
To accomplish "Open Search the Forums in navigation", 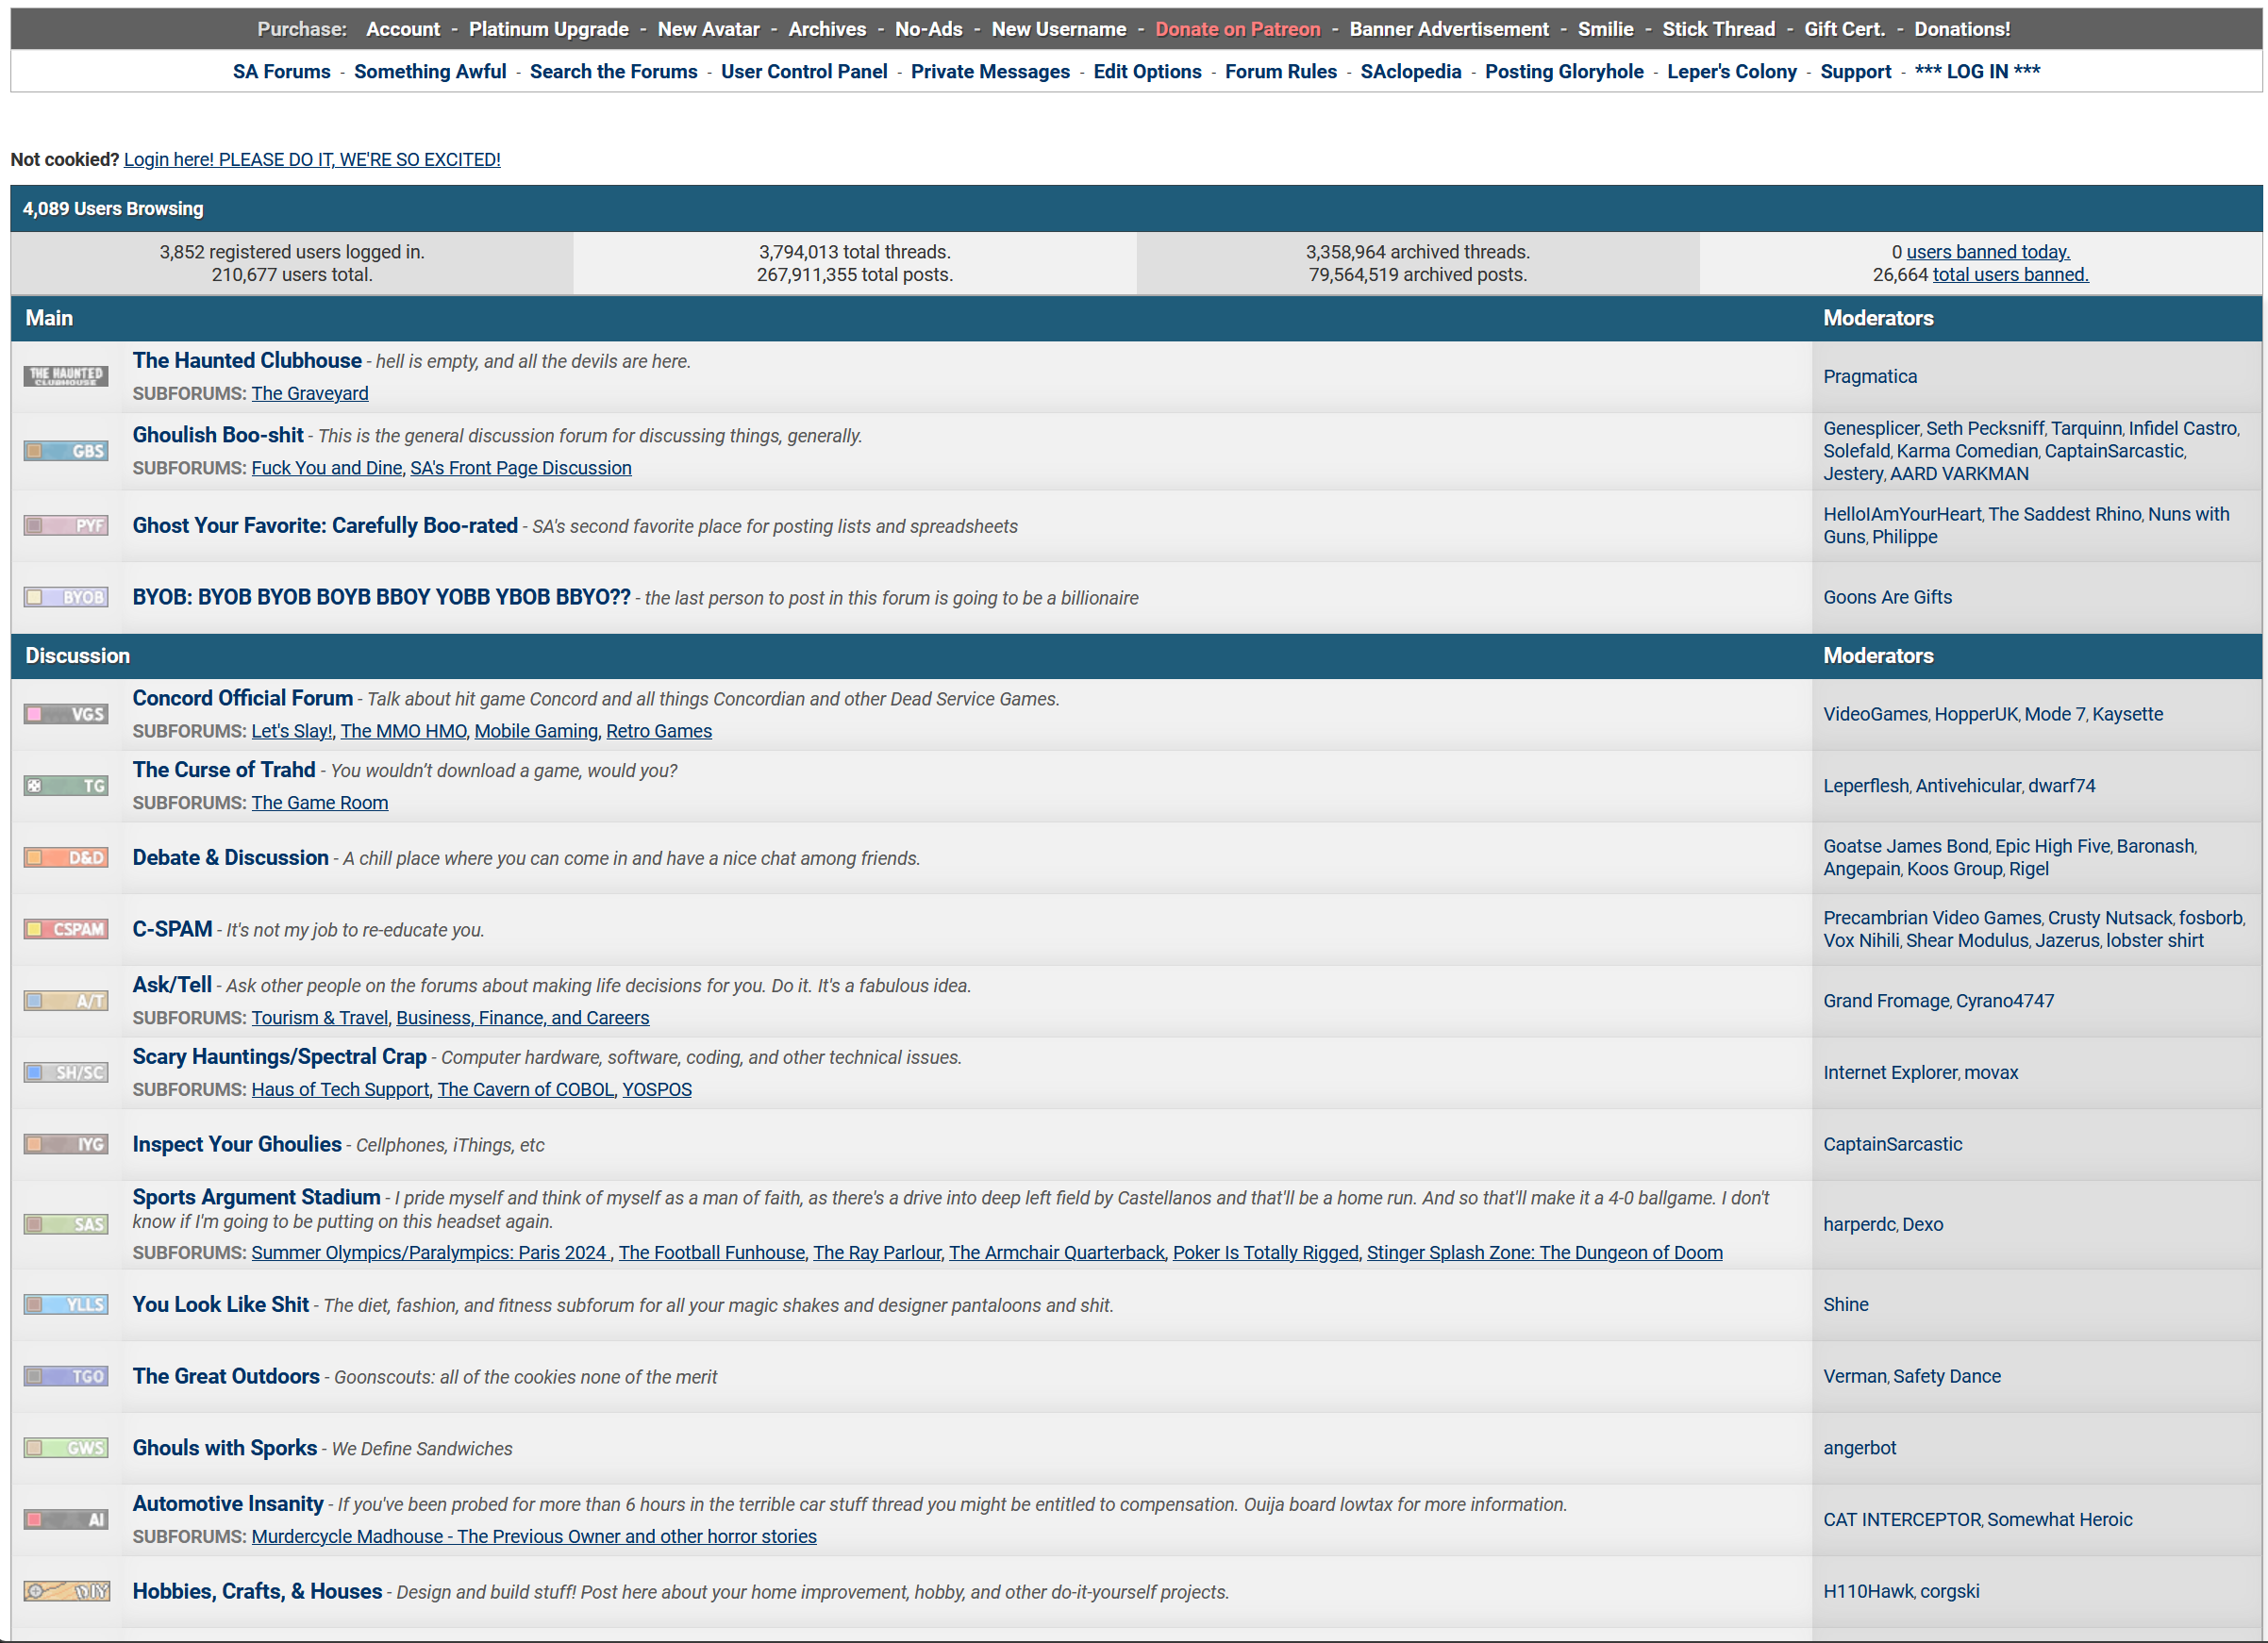I will tap(613, 71).
